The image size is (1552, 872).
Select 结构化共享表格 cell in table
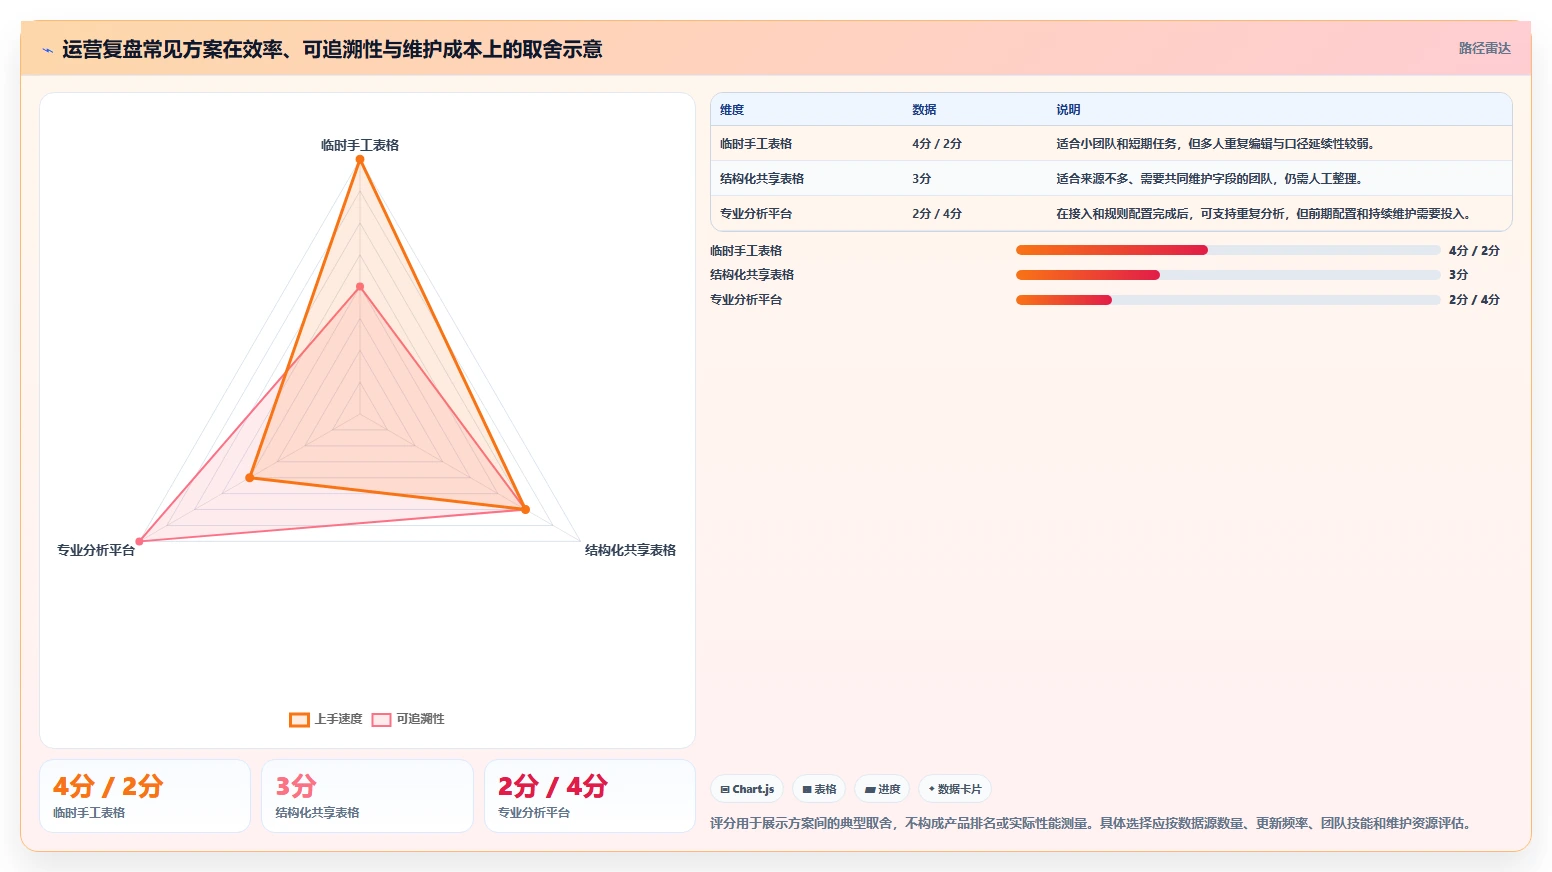[762, 179]
